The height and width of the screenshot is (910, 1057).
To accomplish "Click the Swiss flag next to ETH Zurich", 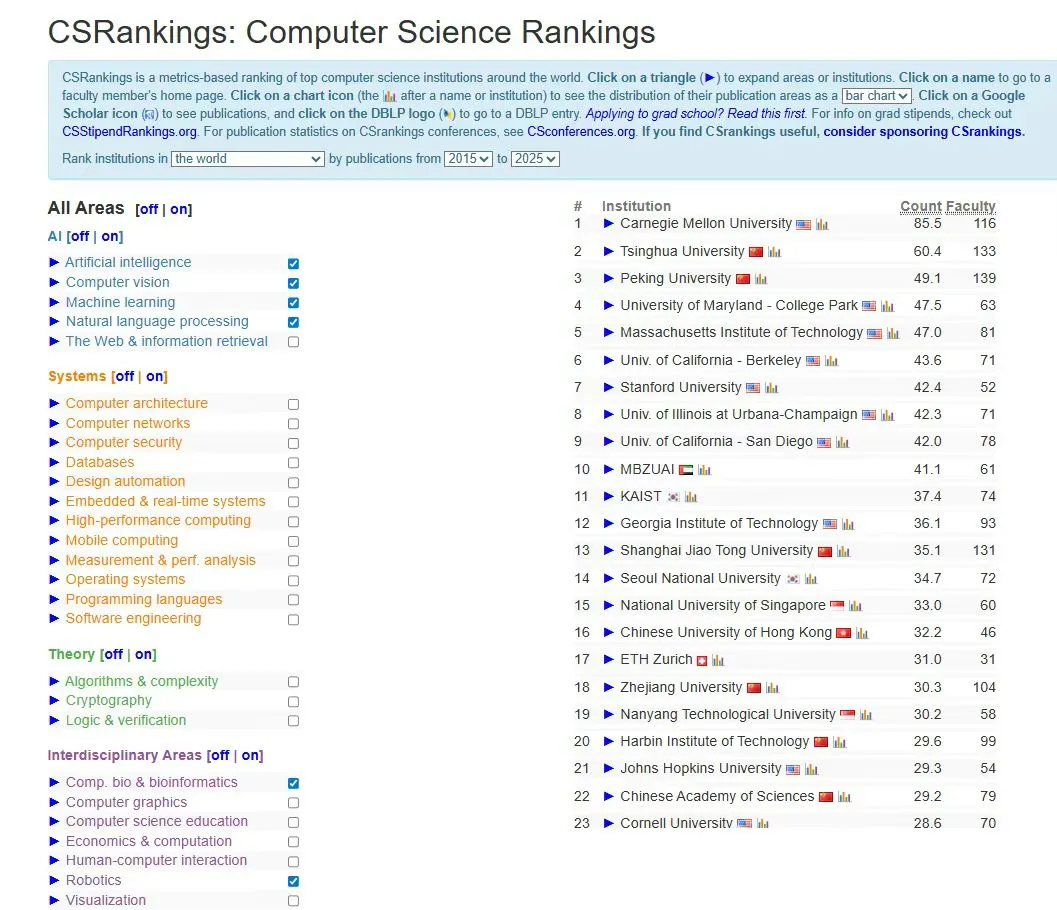I will (x=702, y=661).
